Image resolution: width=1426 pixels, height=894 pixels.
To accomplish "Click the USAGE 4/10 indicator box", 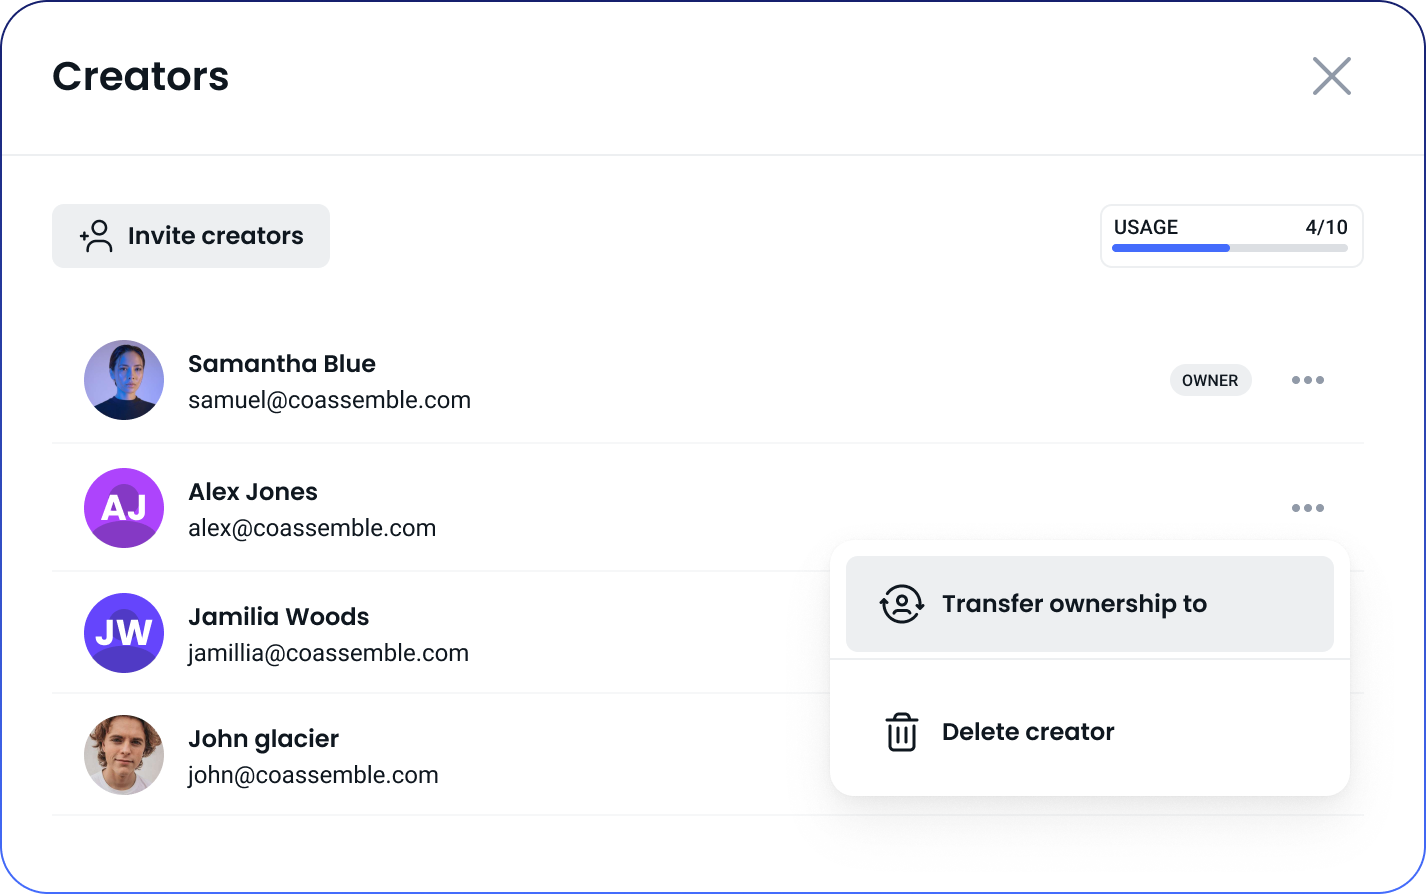I will pyautogui.click(x=1231, y=236).
